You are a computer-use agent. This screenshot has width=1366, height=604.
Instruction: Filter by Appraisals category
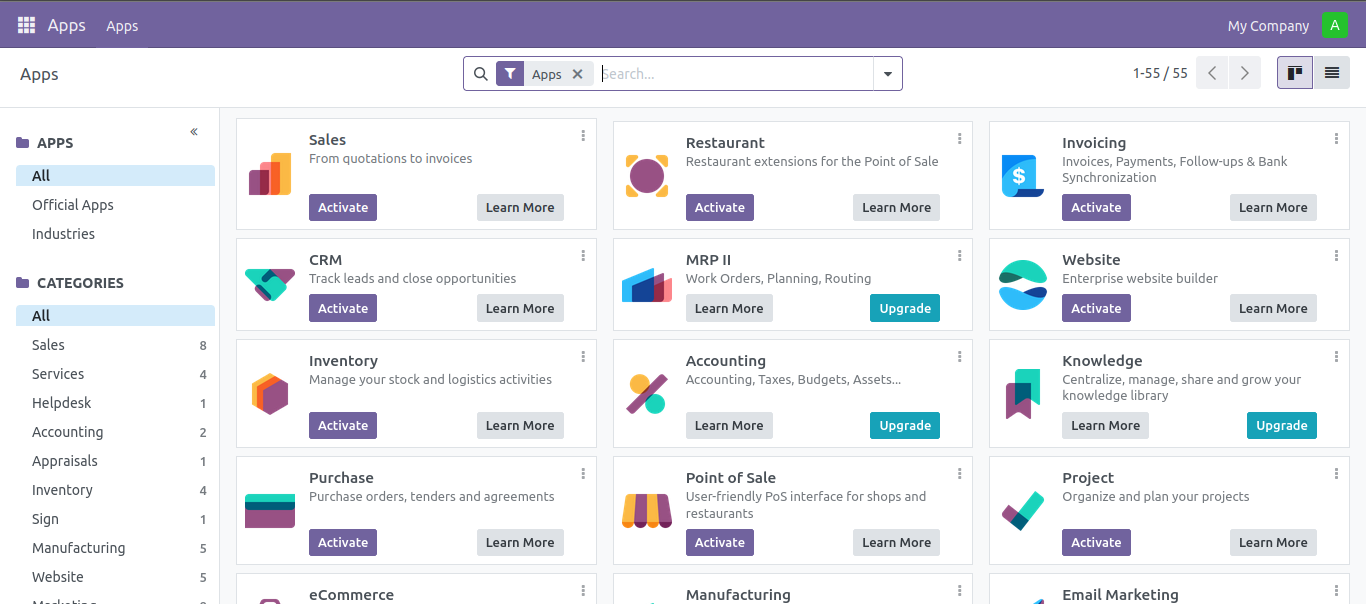pyautogui.click(x=115, y=461)
